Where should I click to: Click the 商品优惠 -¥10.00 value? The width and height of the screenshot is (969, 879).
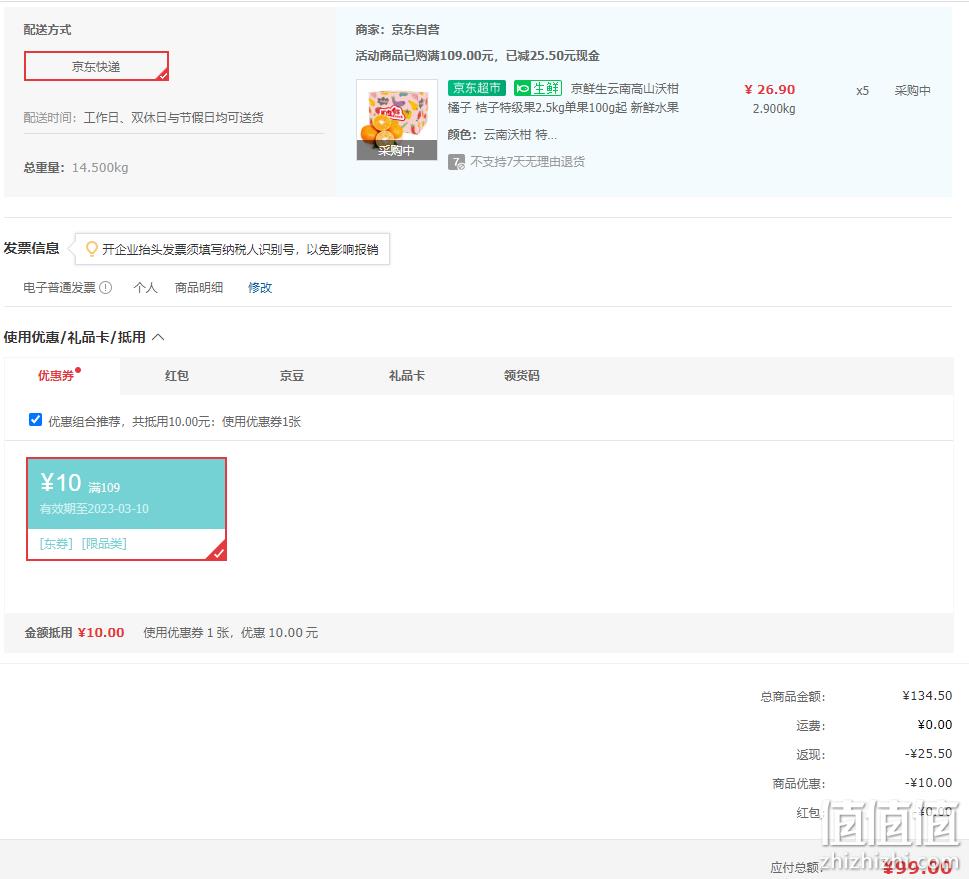click(928, 783)
